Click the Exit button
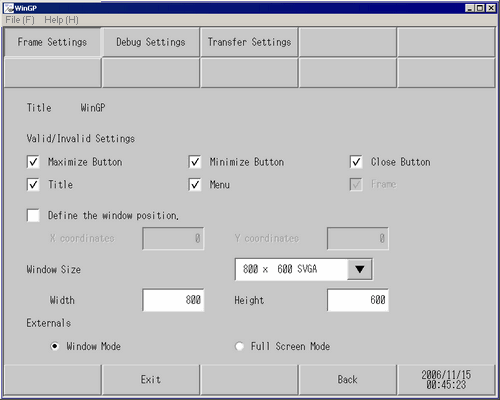Image resolution: width=500 pixels, height=400 pixels. pos(151,380)
